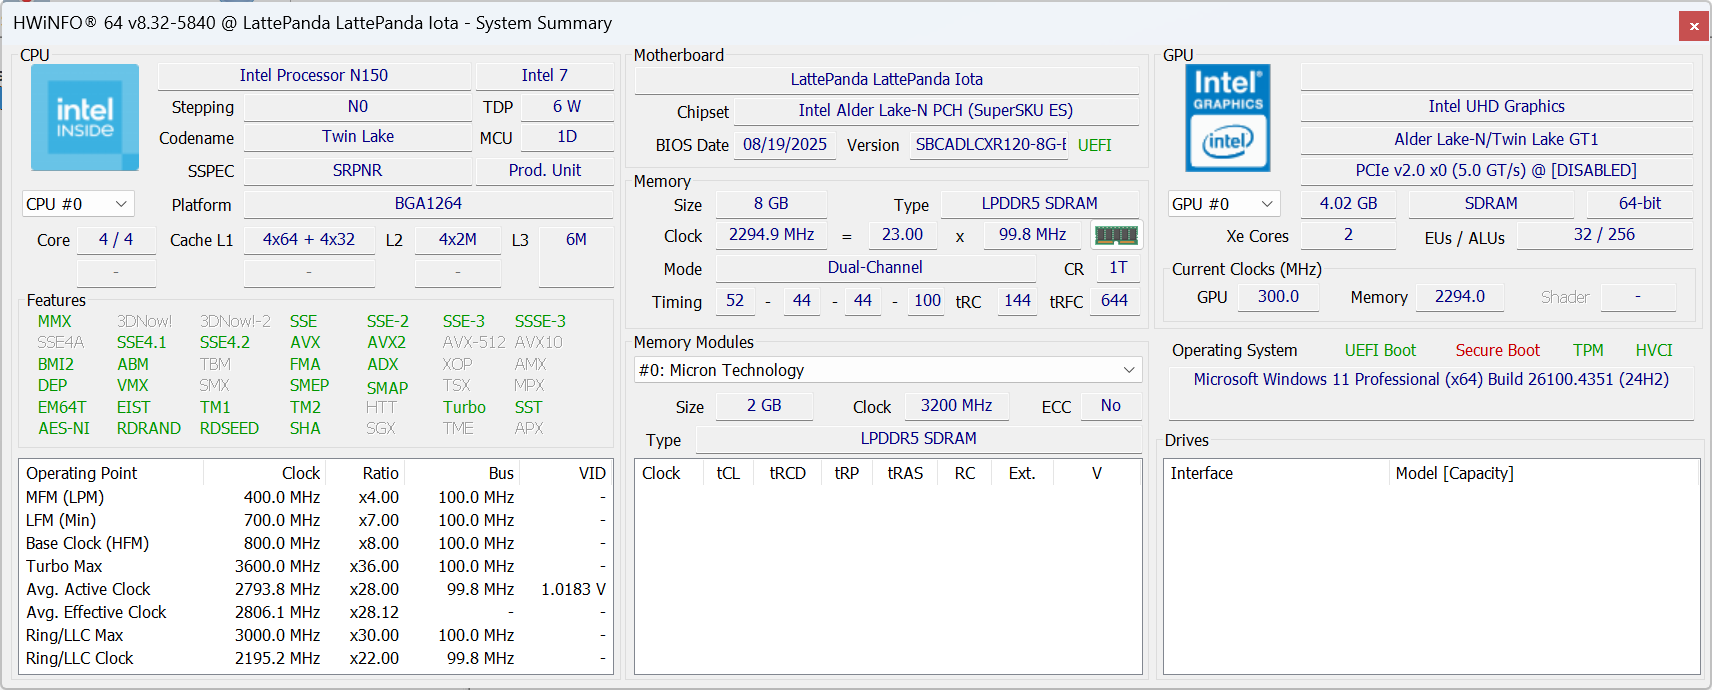Click the BIOS version SBCADLCXR120 field
1712x690 pixels.
[x=990, y=145]
